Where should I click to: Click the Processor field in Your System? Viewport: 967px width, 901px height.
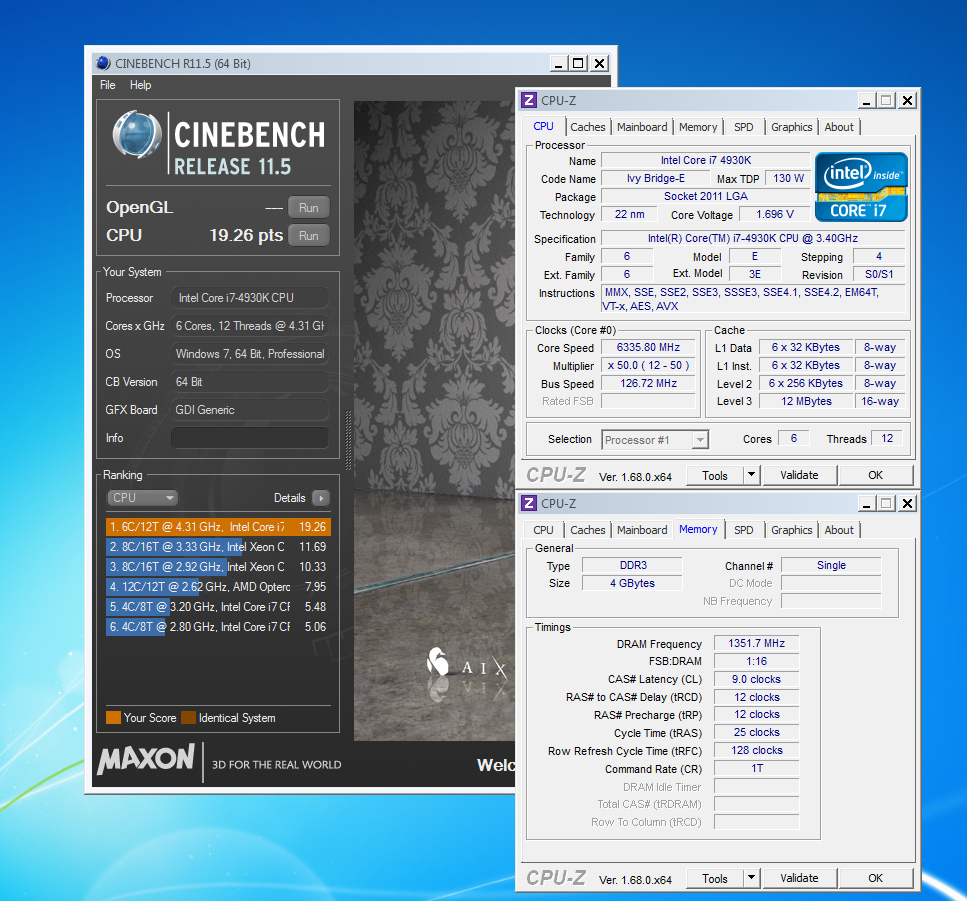pyautogui.click(x=249, y=298)
